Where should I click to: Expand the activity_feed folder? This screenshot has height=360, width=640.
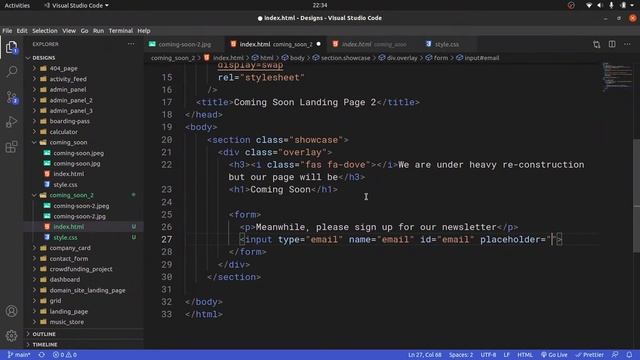[68, 79]
